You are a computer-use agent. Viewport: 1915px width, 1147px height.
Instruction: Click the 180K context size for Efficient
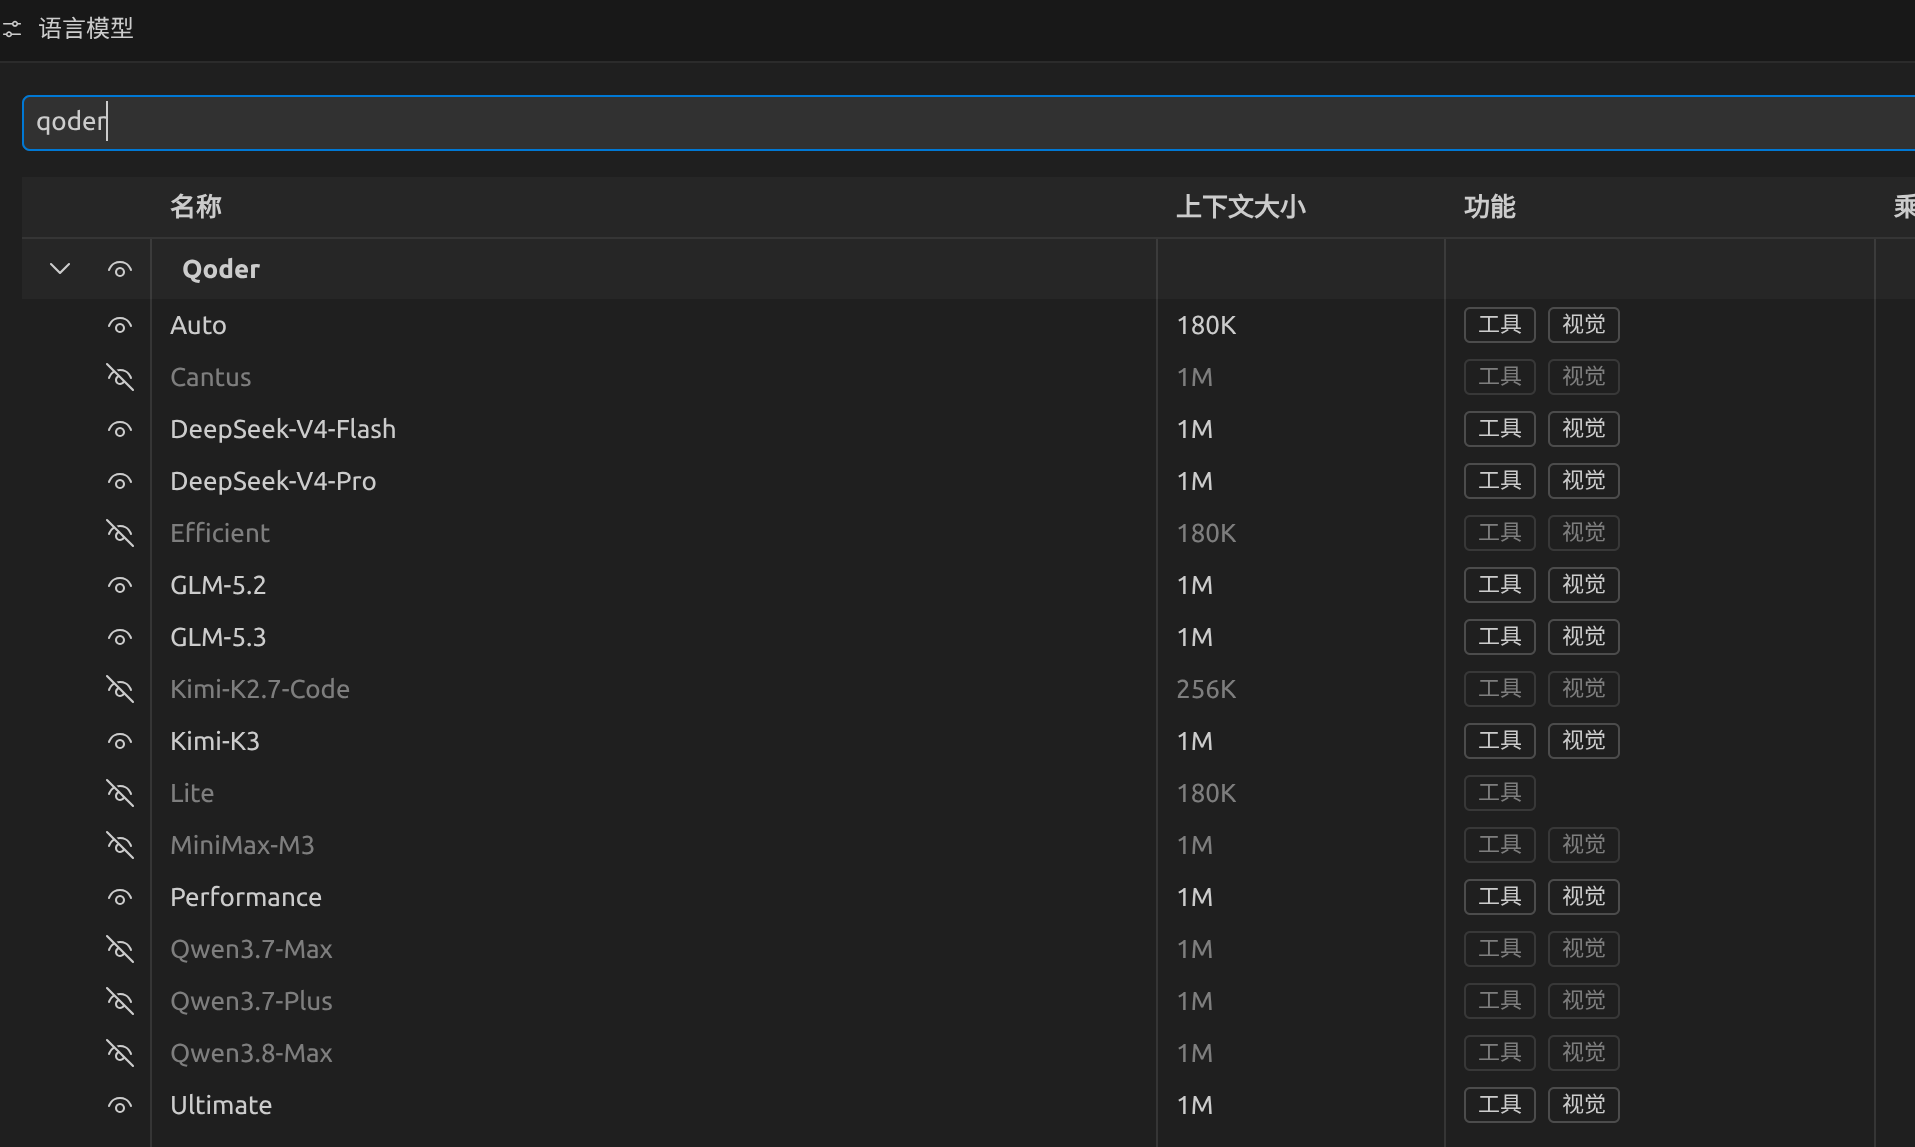(1206, 533)
